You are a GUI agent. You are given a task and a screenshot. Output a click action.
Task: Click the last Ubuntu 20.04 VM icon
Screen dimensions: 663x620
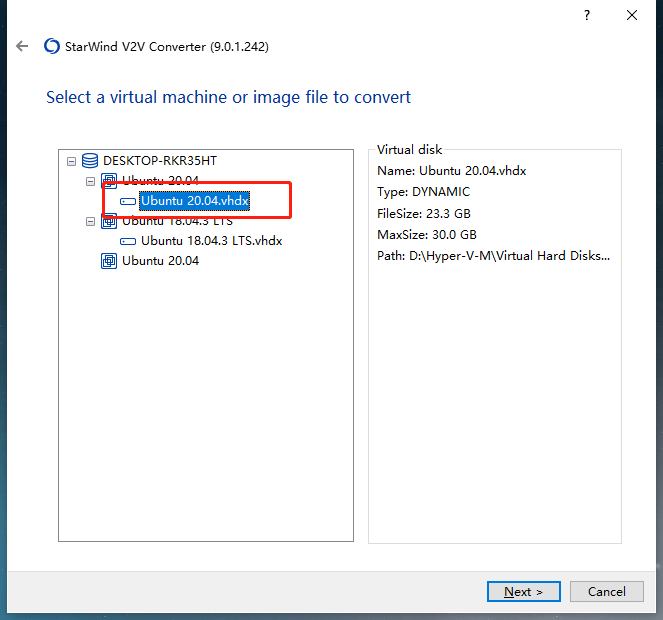coord(109,261)
